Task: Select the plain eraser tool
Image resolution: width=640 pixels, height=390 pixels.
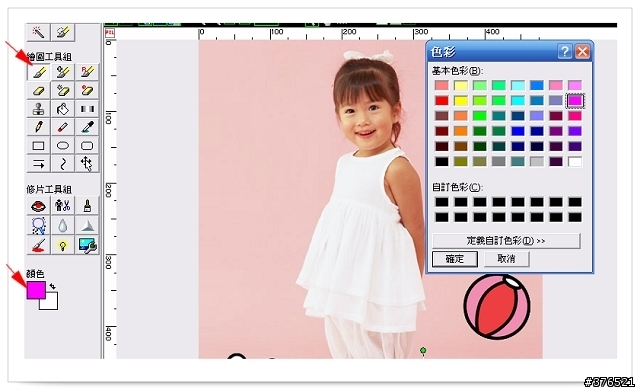Action: 38,91
